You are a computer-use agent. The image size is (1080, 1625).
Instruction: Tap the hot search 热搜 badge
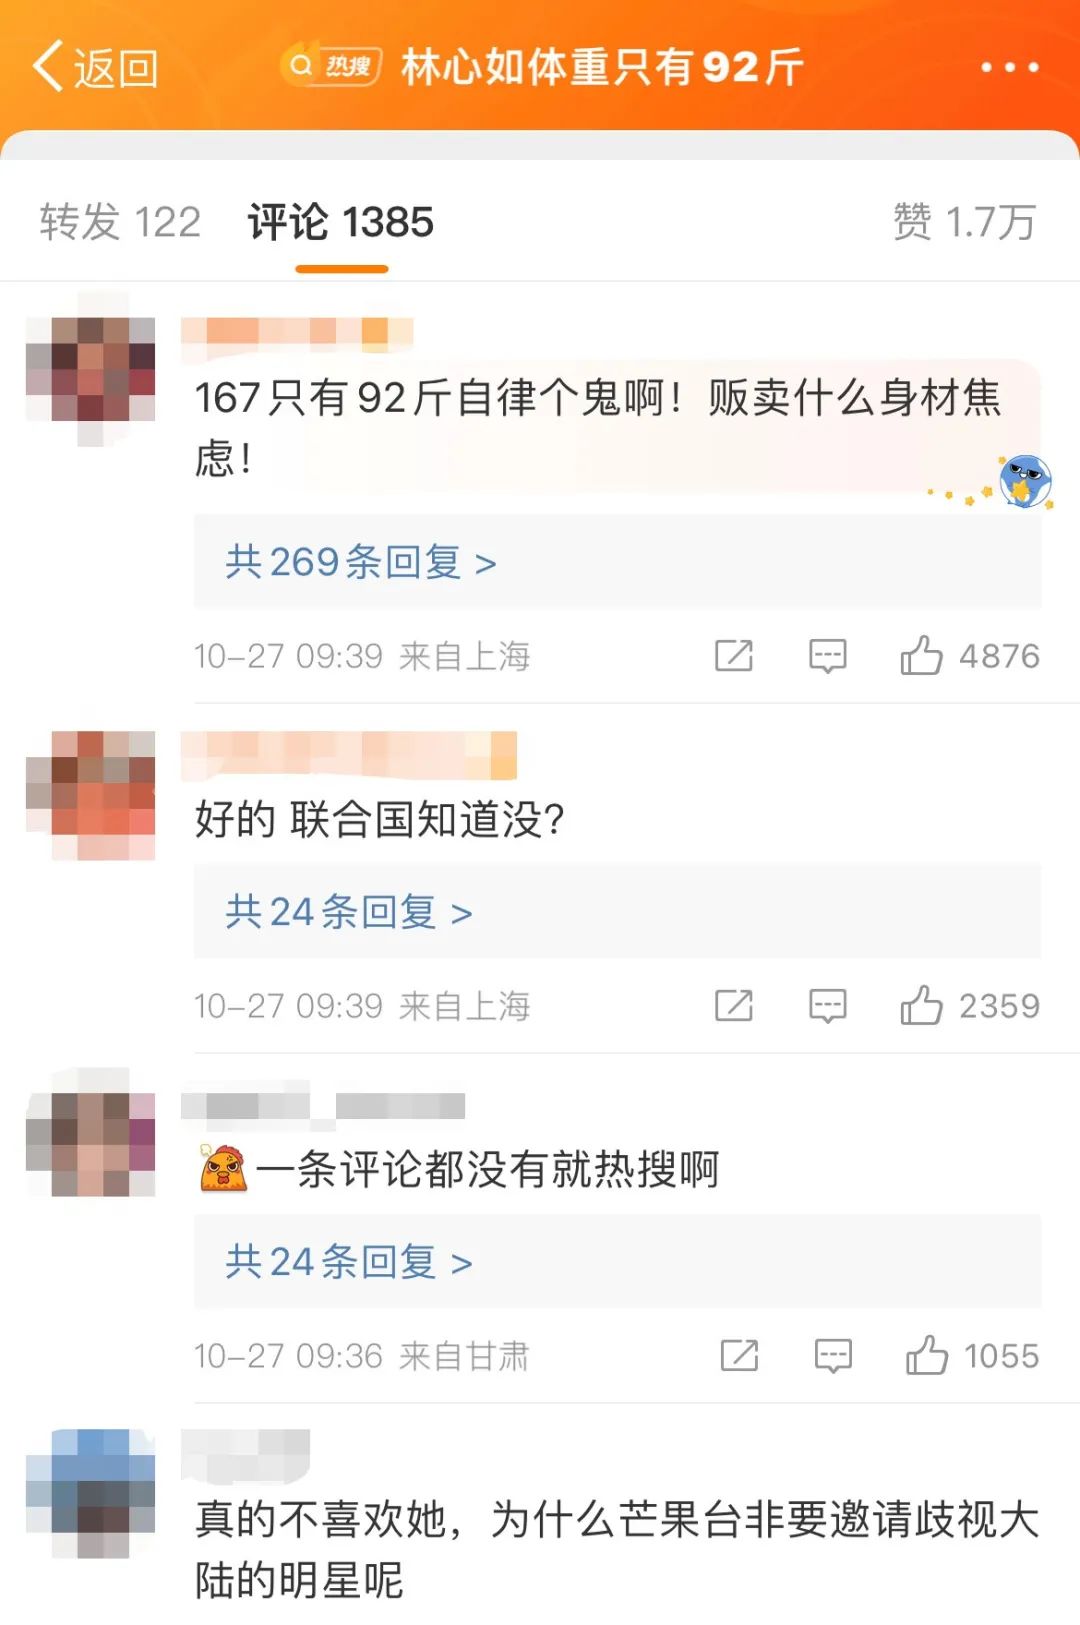(331, 66)
